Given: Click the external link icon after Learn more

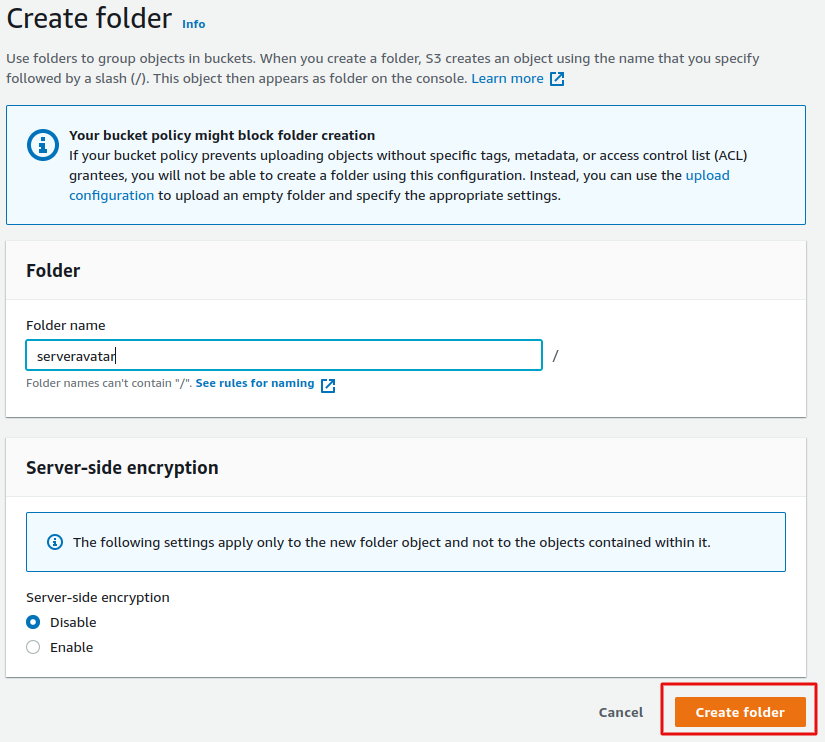Looking at the screenshot, I should click(x=557, y=79).
